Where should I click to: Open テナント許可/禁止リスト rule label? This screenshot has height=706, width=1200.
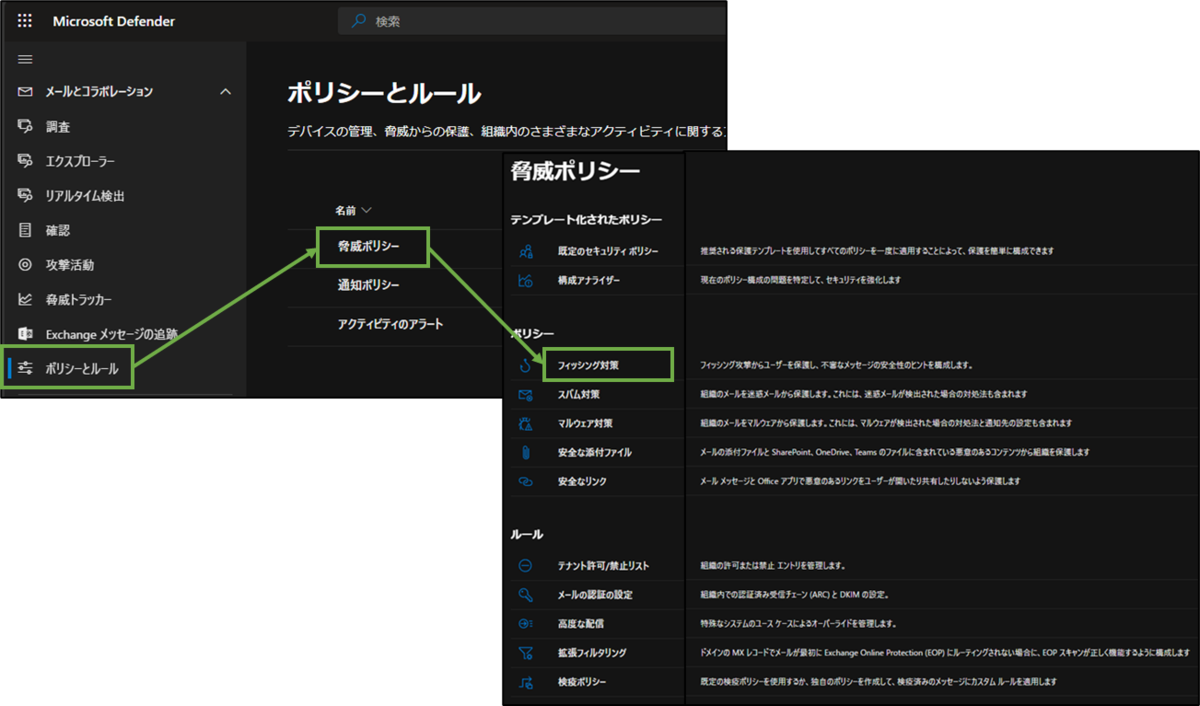pos(603,566)
